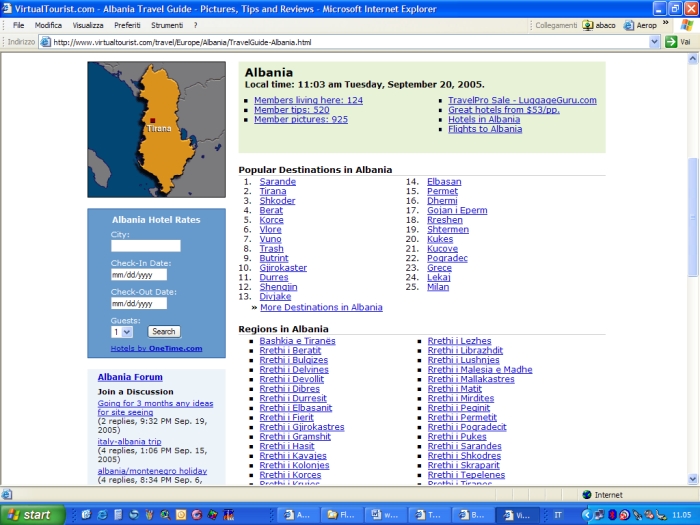Switch to the 'B...' taskbar window
Viewport: 700px width, 525px height.
(x=473, y=515)
